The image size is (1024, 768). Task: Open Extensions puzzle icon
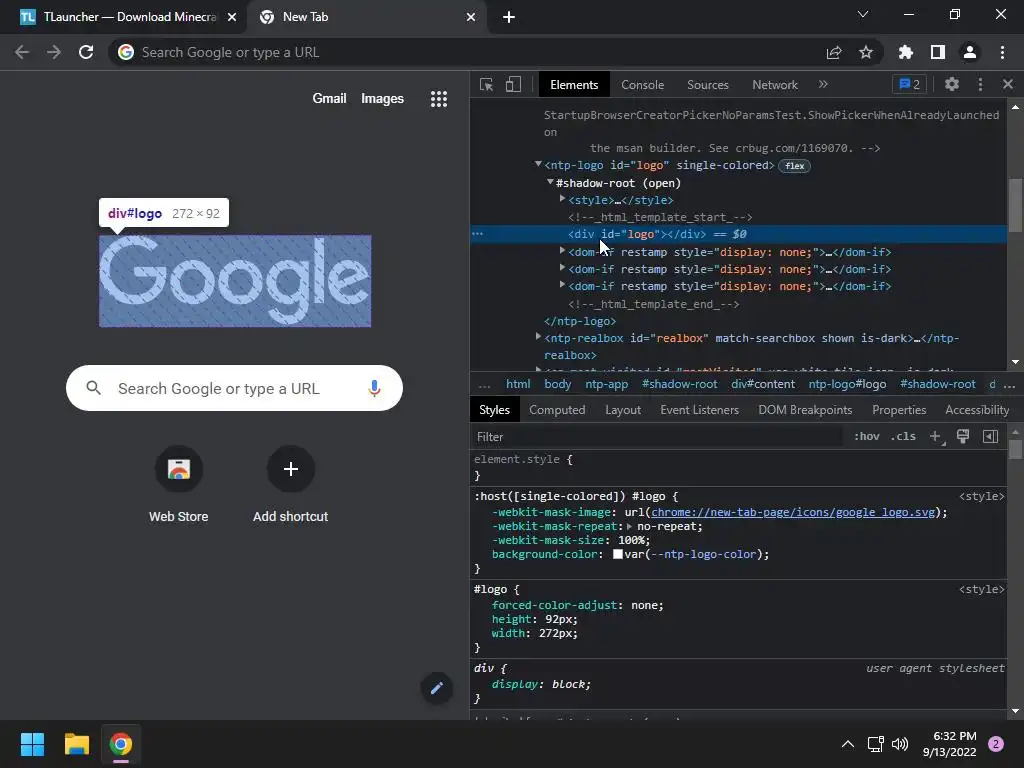tap(906, 52)
